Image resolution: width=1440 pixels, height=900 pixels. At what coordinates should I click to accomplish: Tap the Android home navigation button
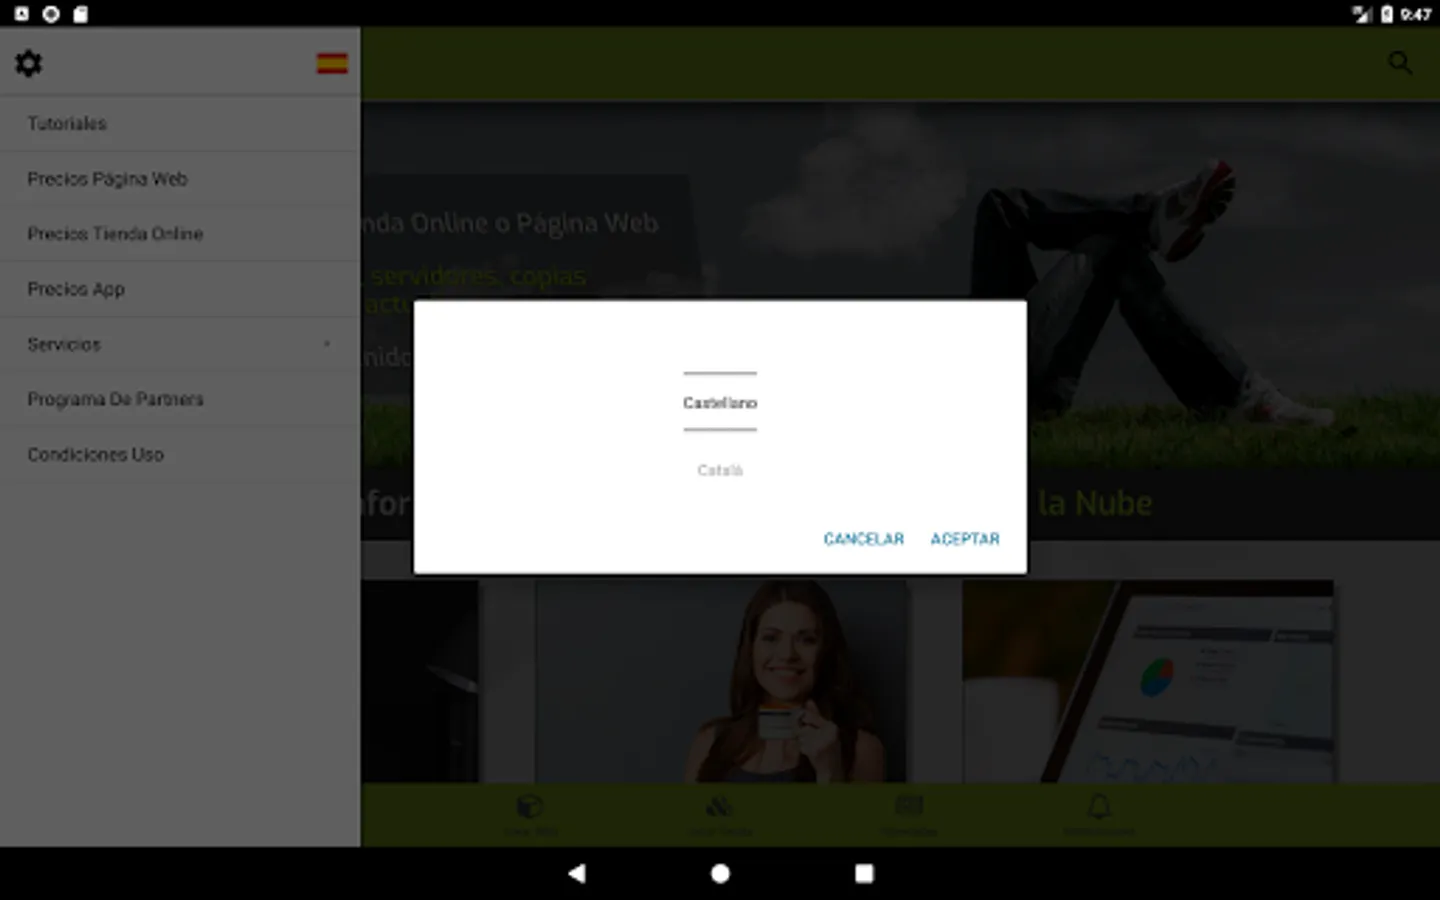(x=720, y=873)
